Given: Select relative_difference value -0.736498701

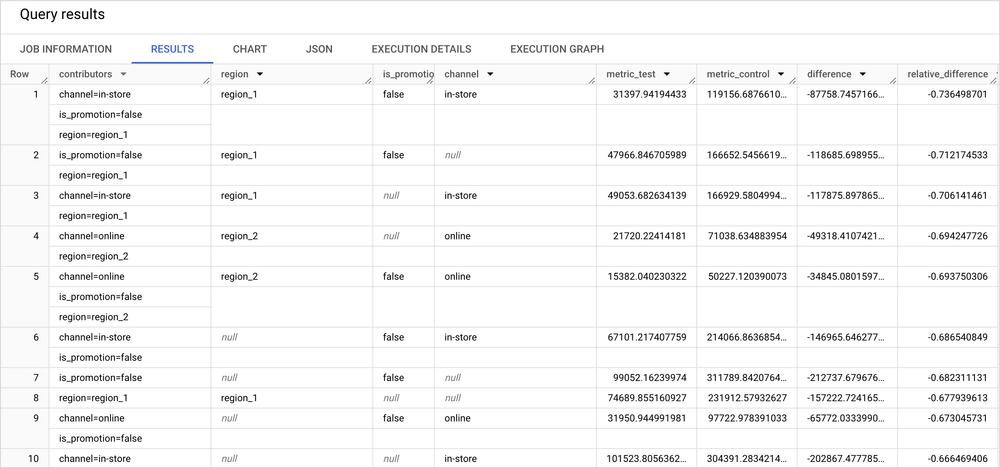Looking at the screenshot, I should (x=957, y=94).
